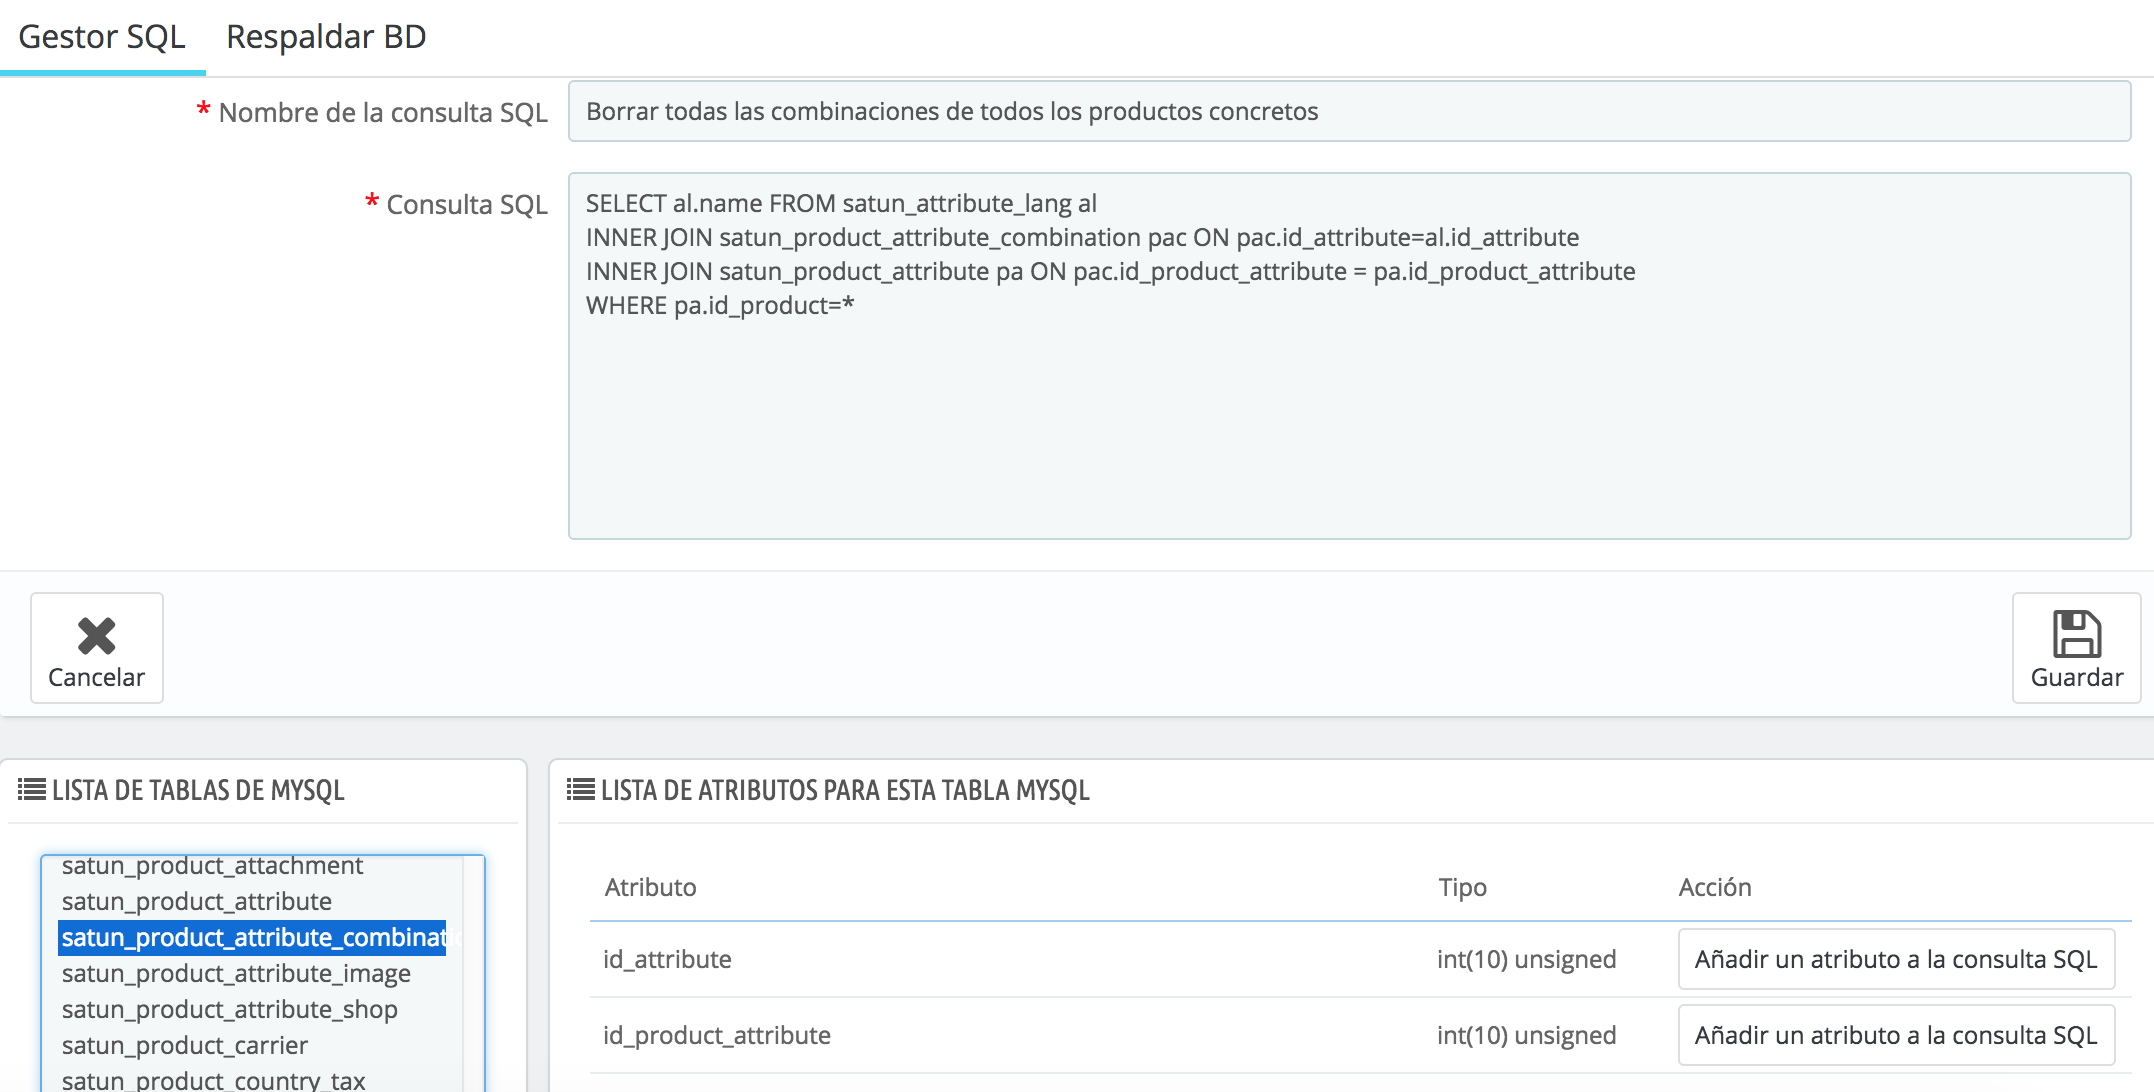
Task: Click the Atributo column header
Action: pos(651,887)
